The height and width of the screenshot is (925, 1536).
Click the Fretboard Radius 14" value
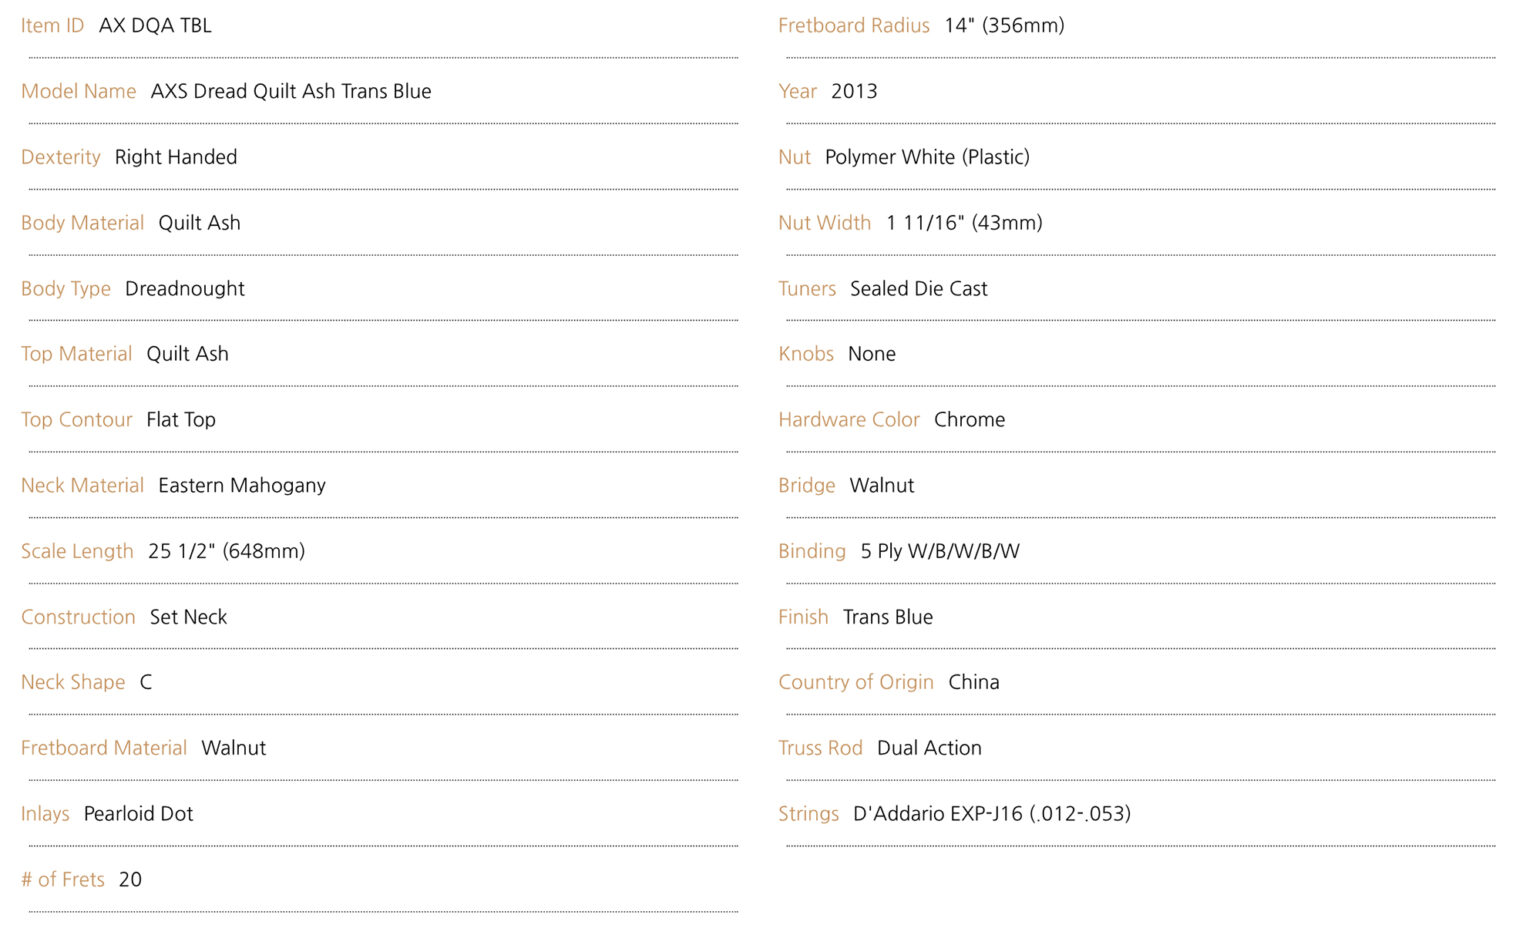pos(1003,26)
